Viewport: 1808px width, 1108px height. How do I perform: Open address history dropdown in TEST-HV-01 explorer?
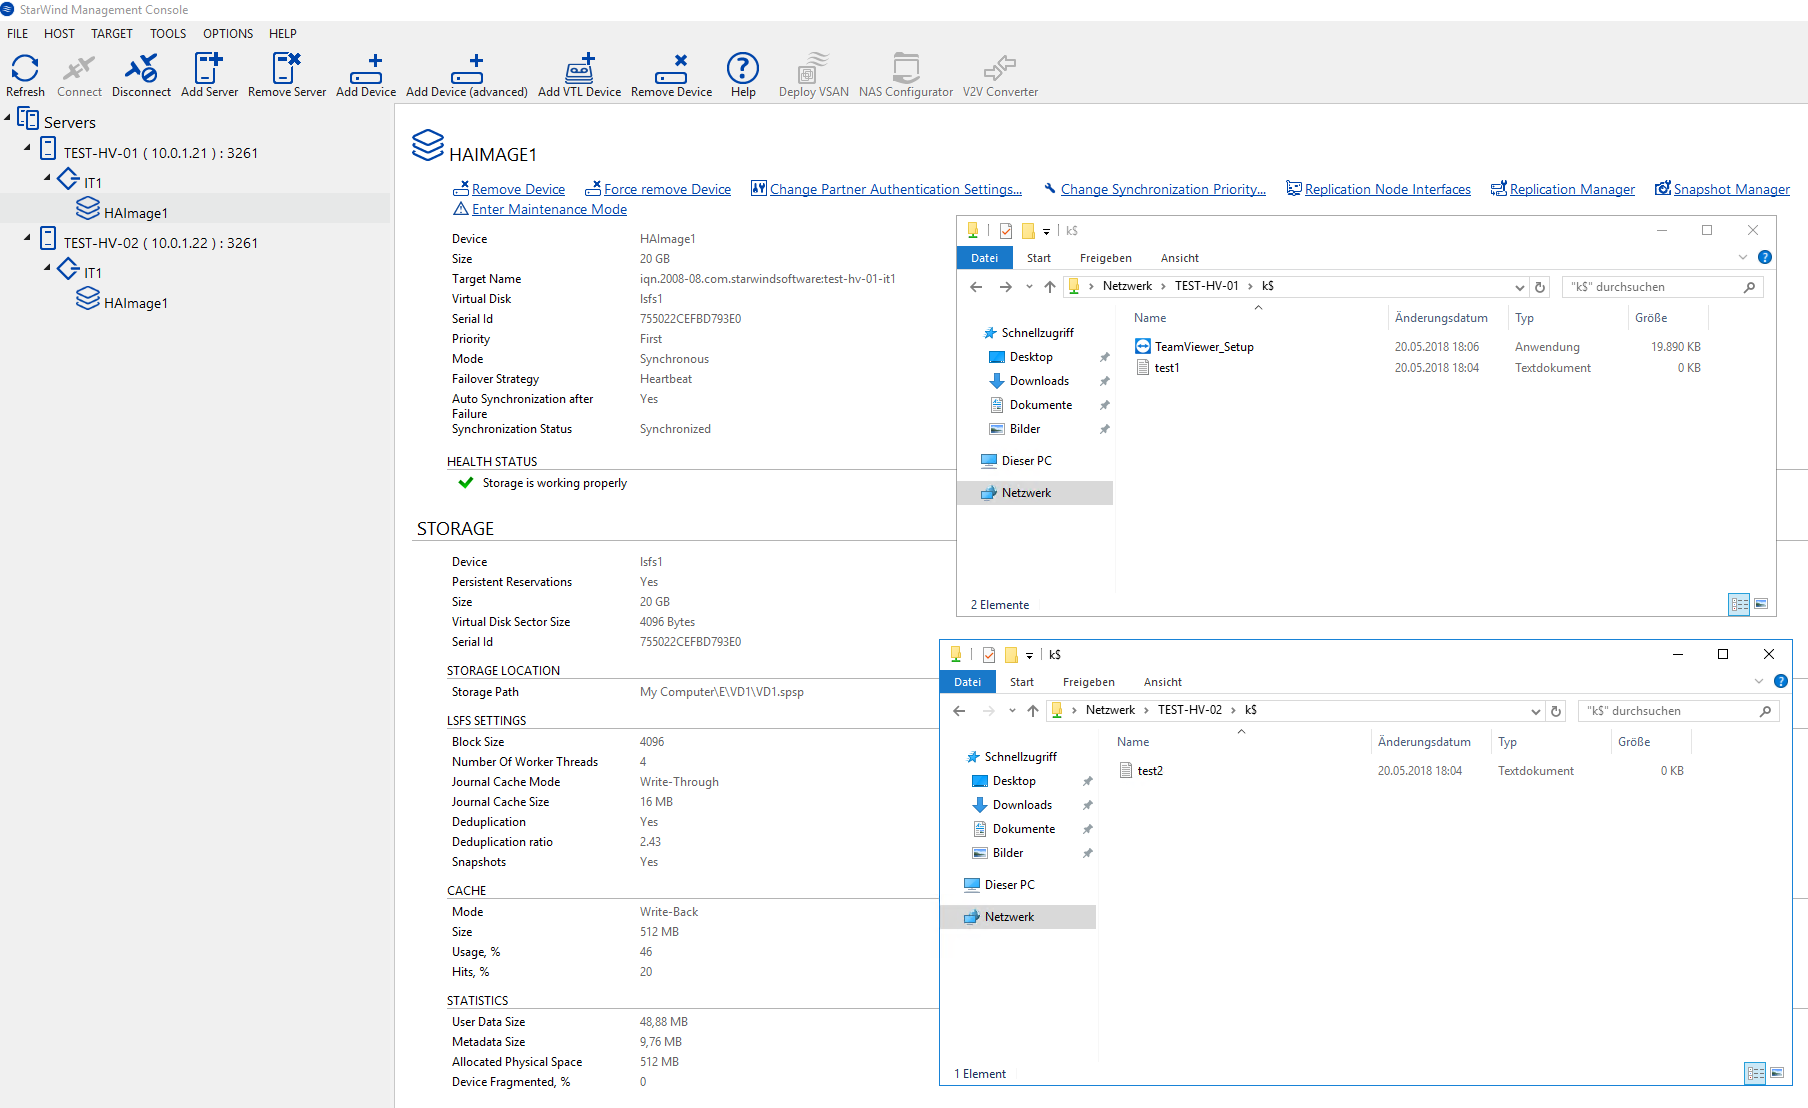click(1520, 287)
